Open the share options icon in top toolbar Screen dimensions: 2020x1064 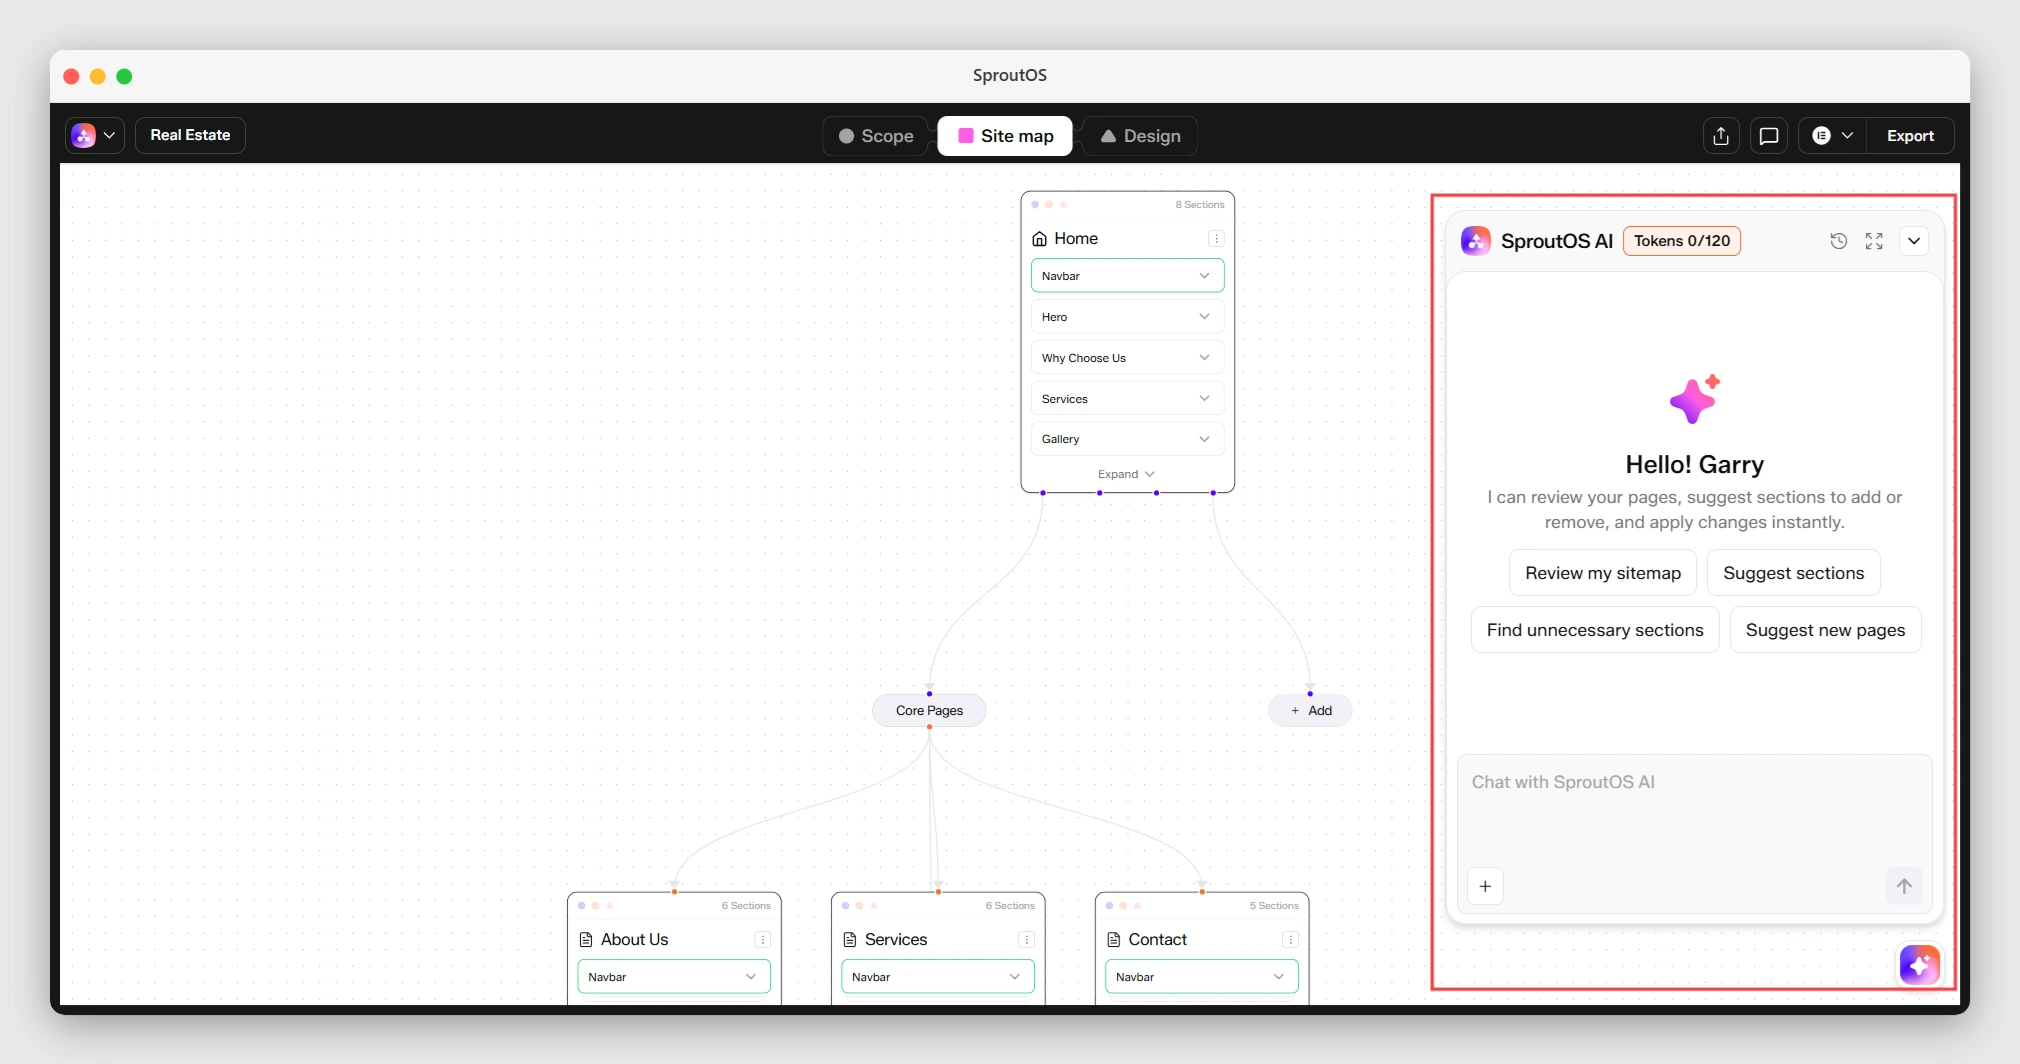point(1719,135)
